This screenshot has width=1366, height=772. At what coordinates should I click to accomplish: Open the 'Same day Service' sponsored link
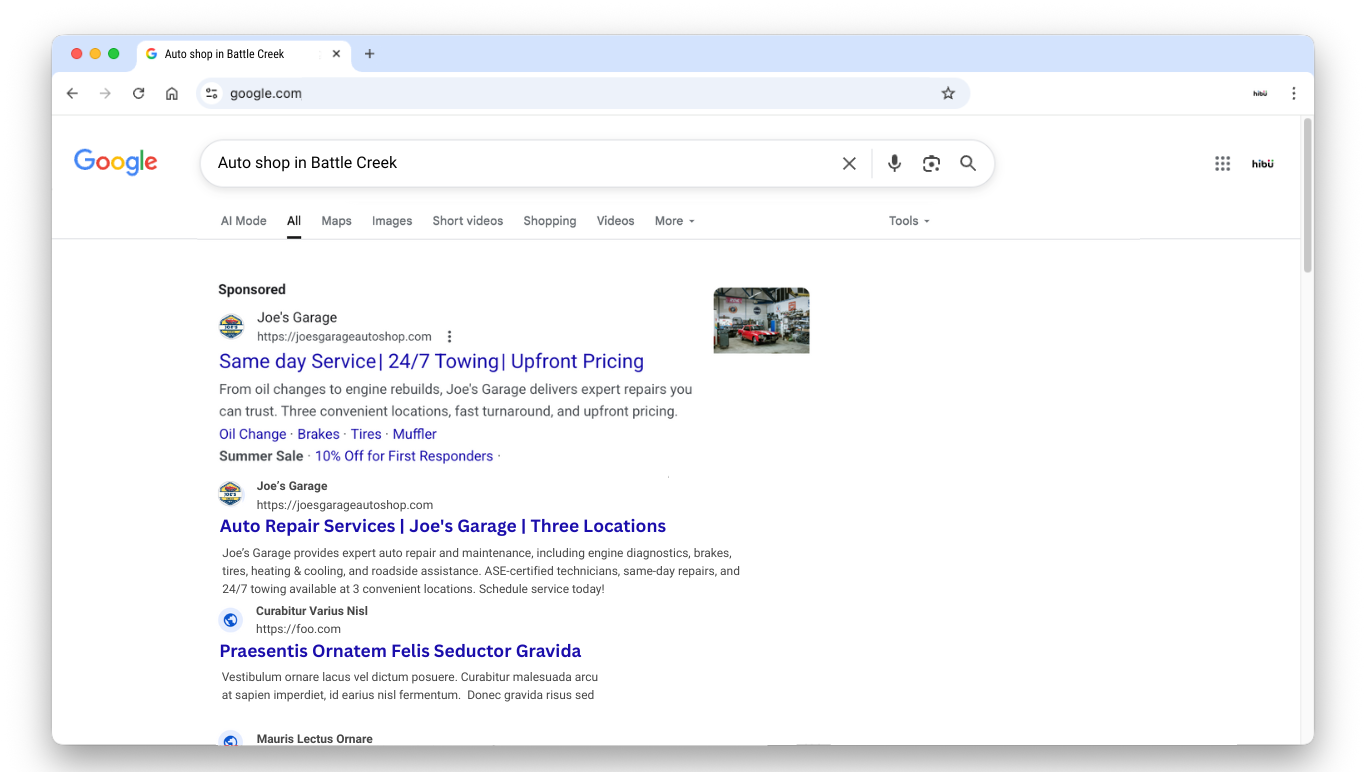[431, 361]
